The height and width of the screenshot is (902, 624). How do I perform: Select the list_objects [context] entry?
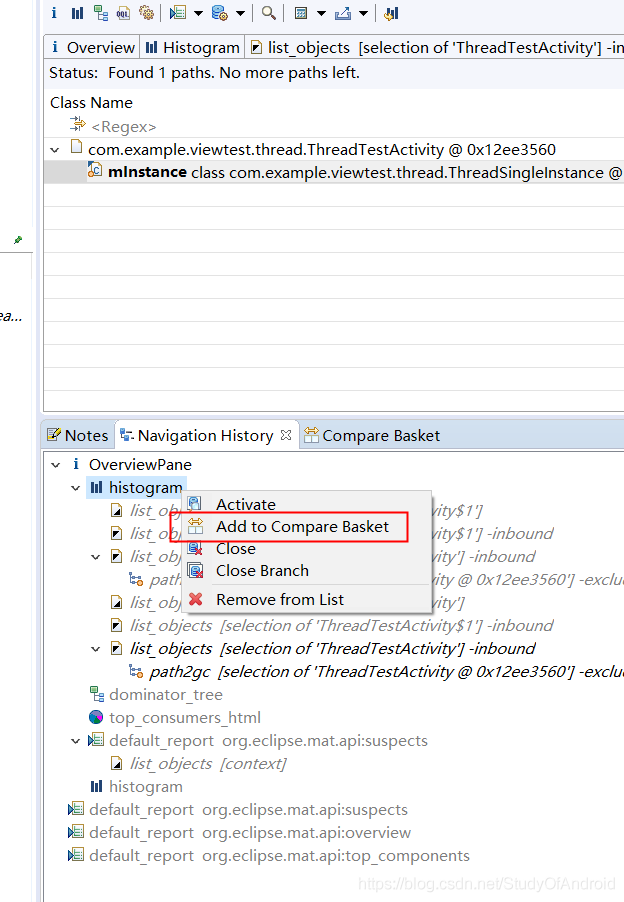coord(208,763)
